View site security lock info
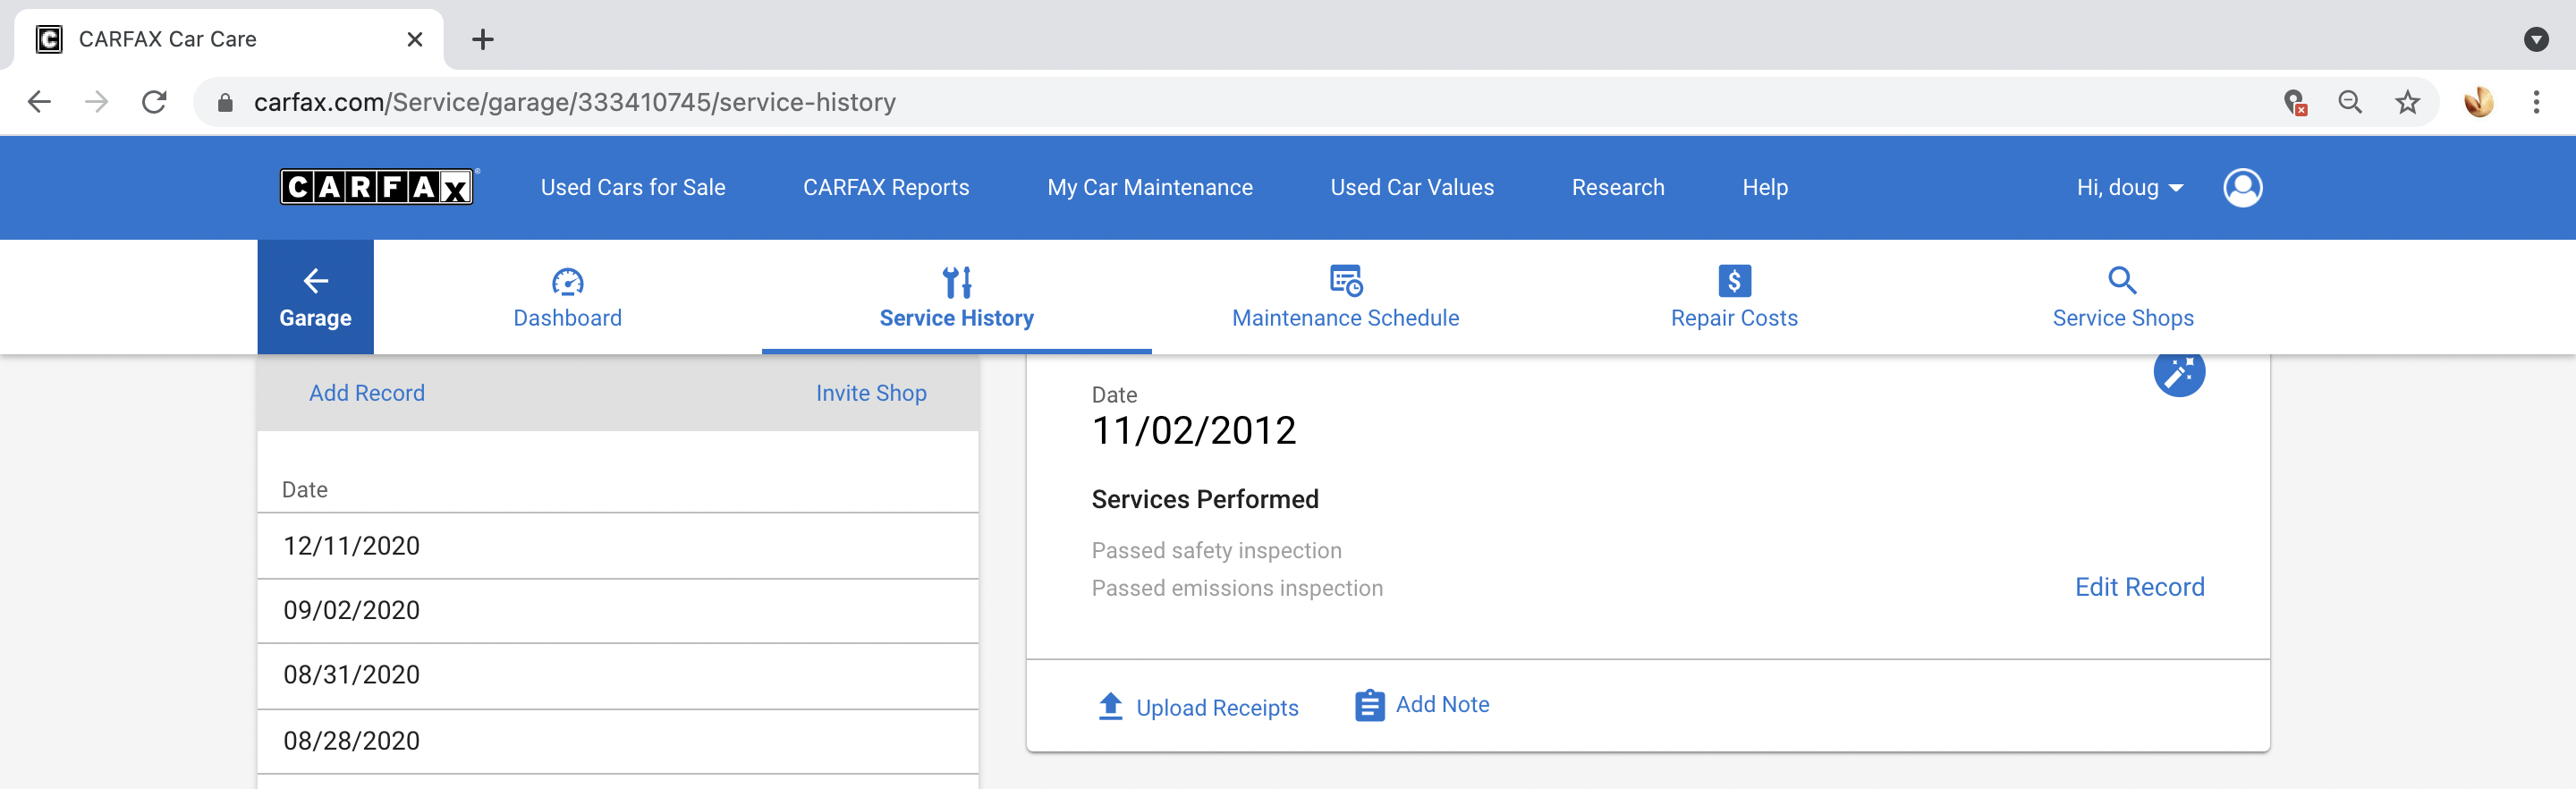 coord(225,103)
